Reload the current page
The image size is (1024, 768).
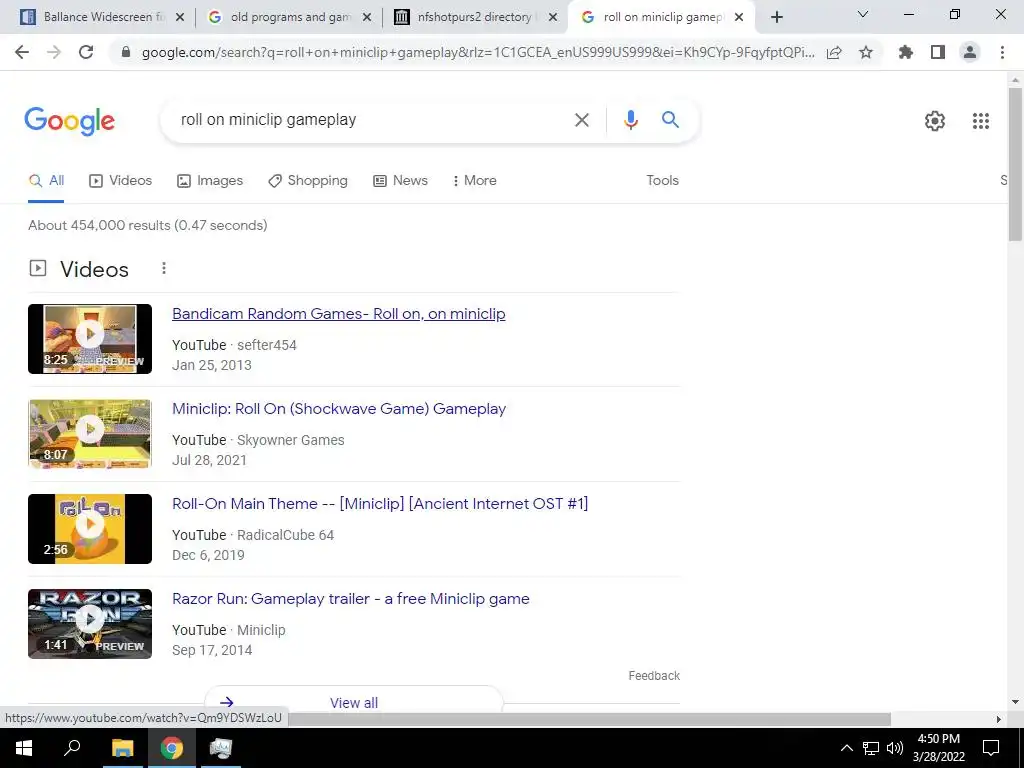click(86, 52)
